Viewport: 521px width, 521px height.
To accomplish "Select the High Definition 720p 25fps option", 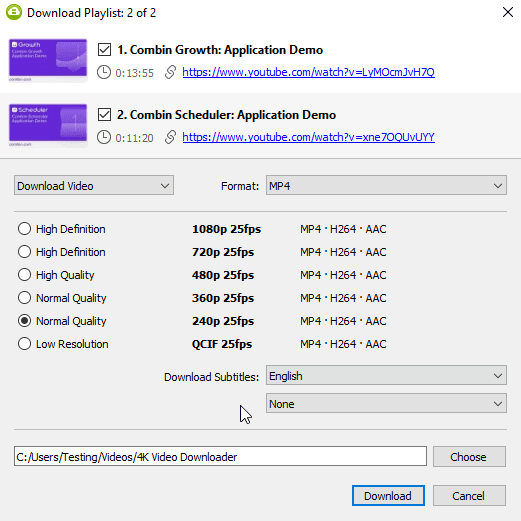I will pyautogui.click(x=24, y=252).
